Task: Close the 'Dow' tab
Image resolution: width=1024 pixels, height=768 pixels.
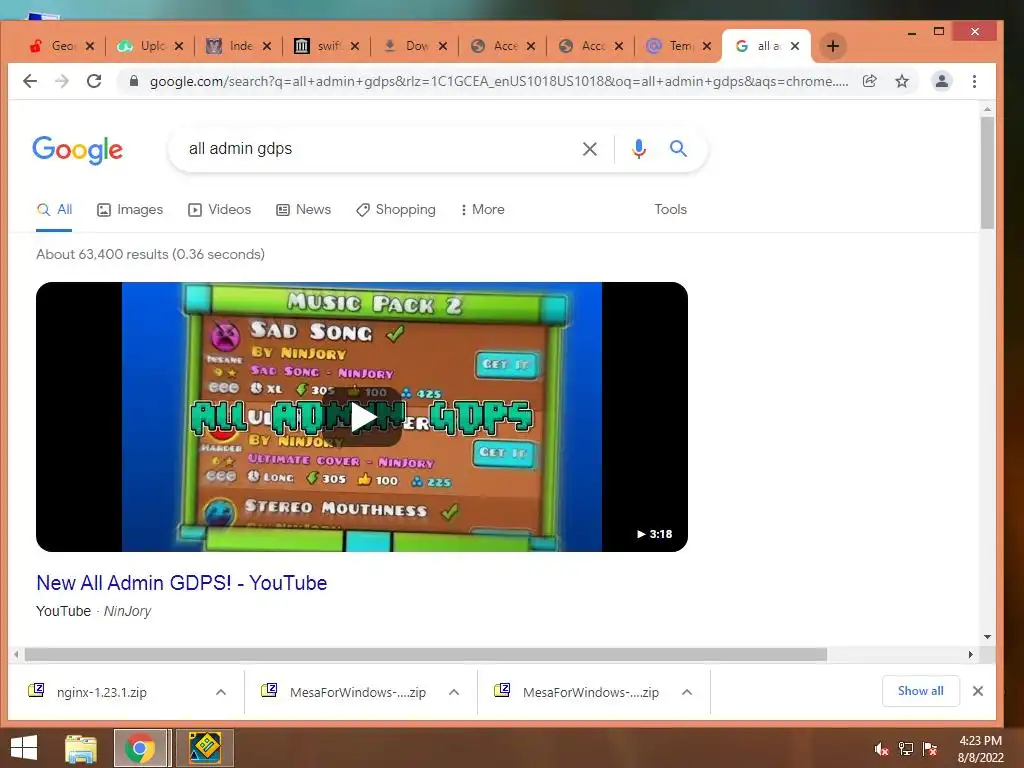Action: coord(443,46)
